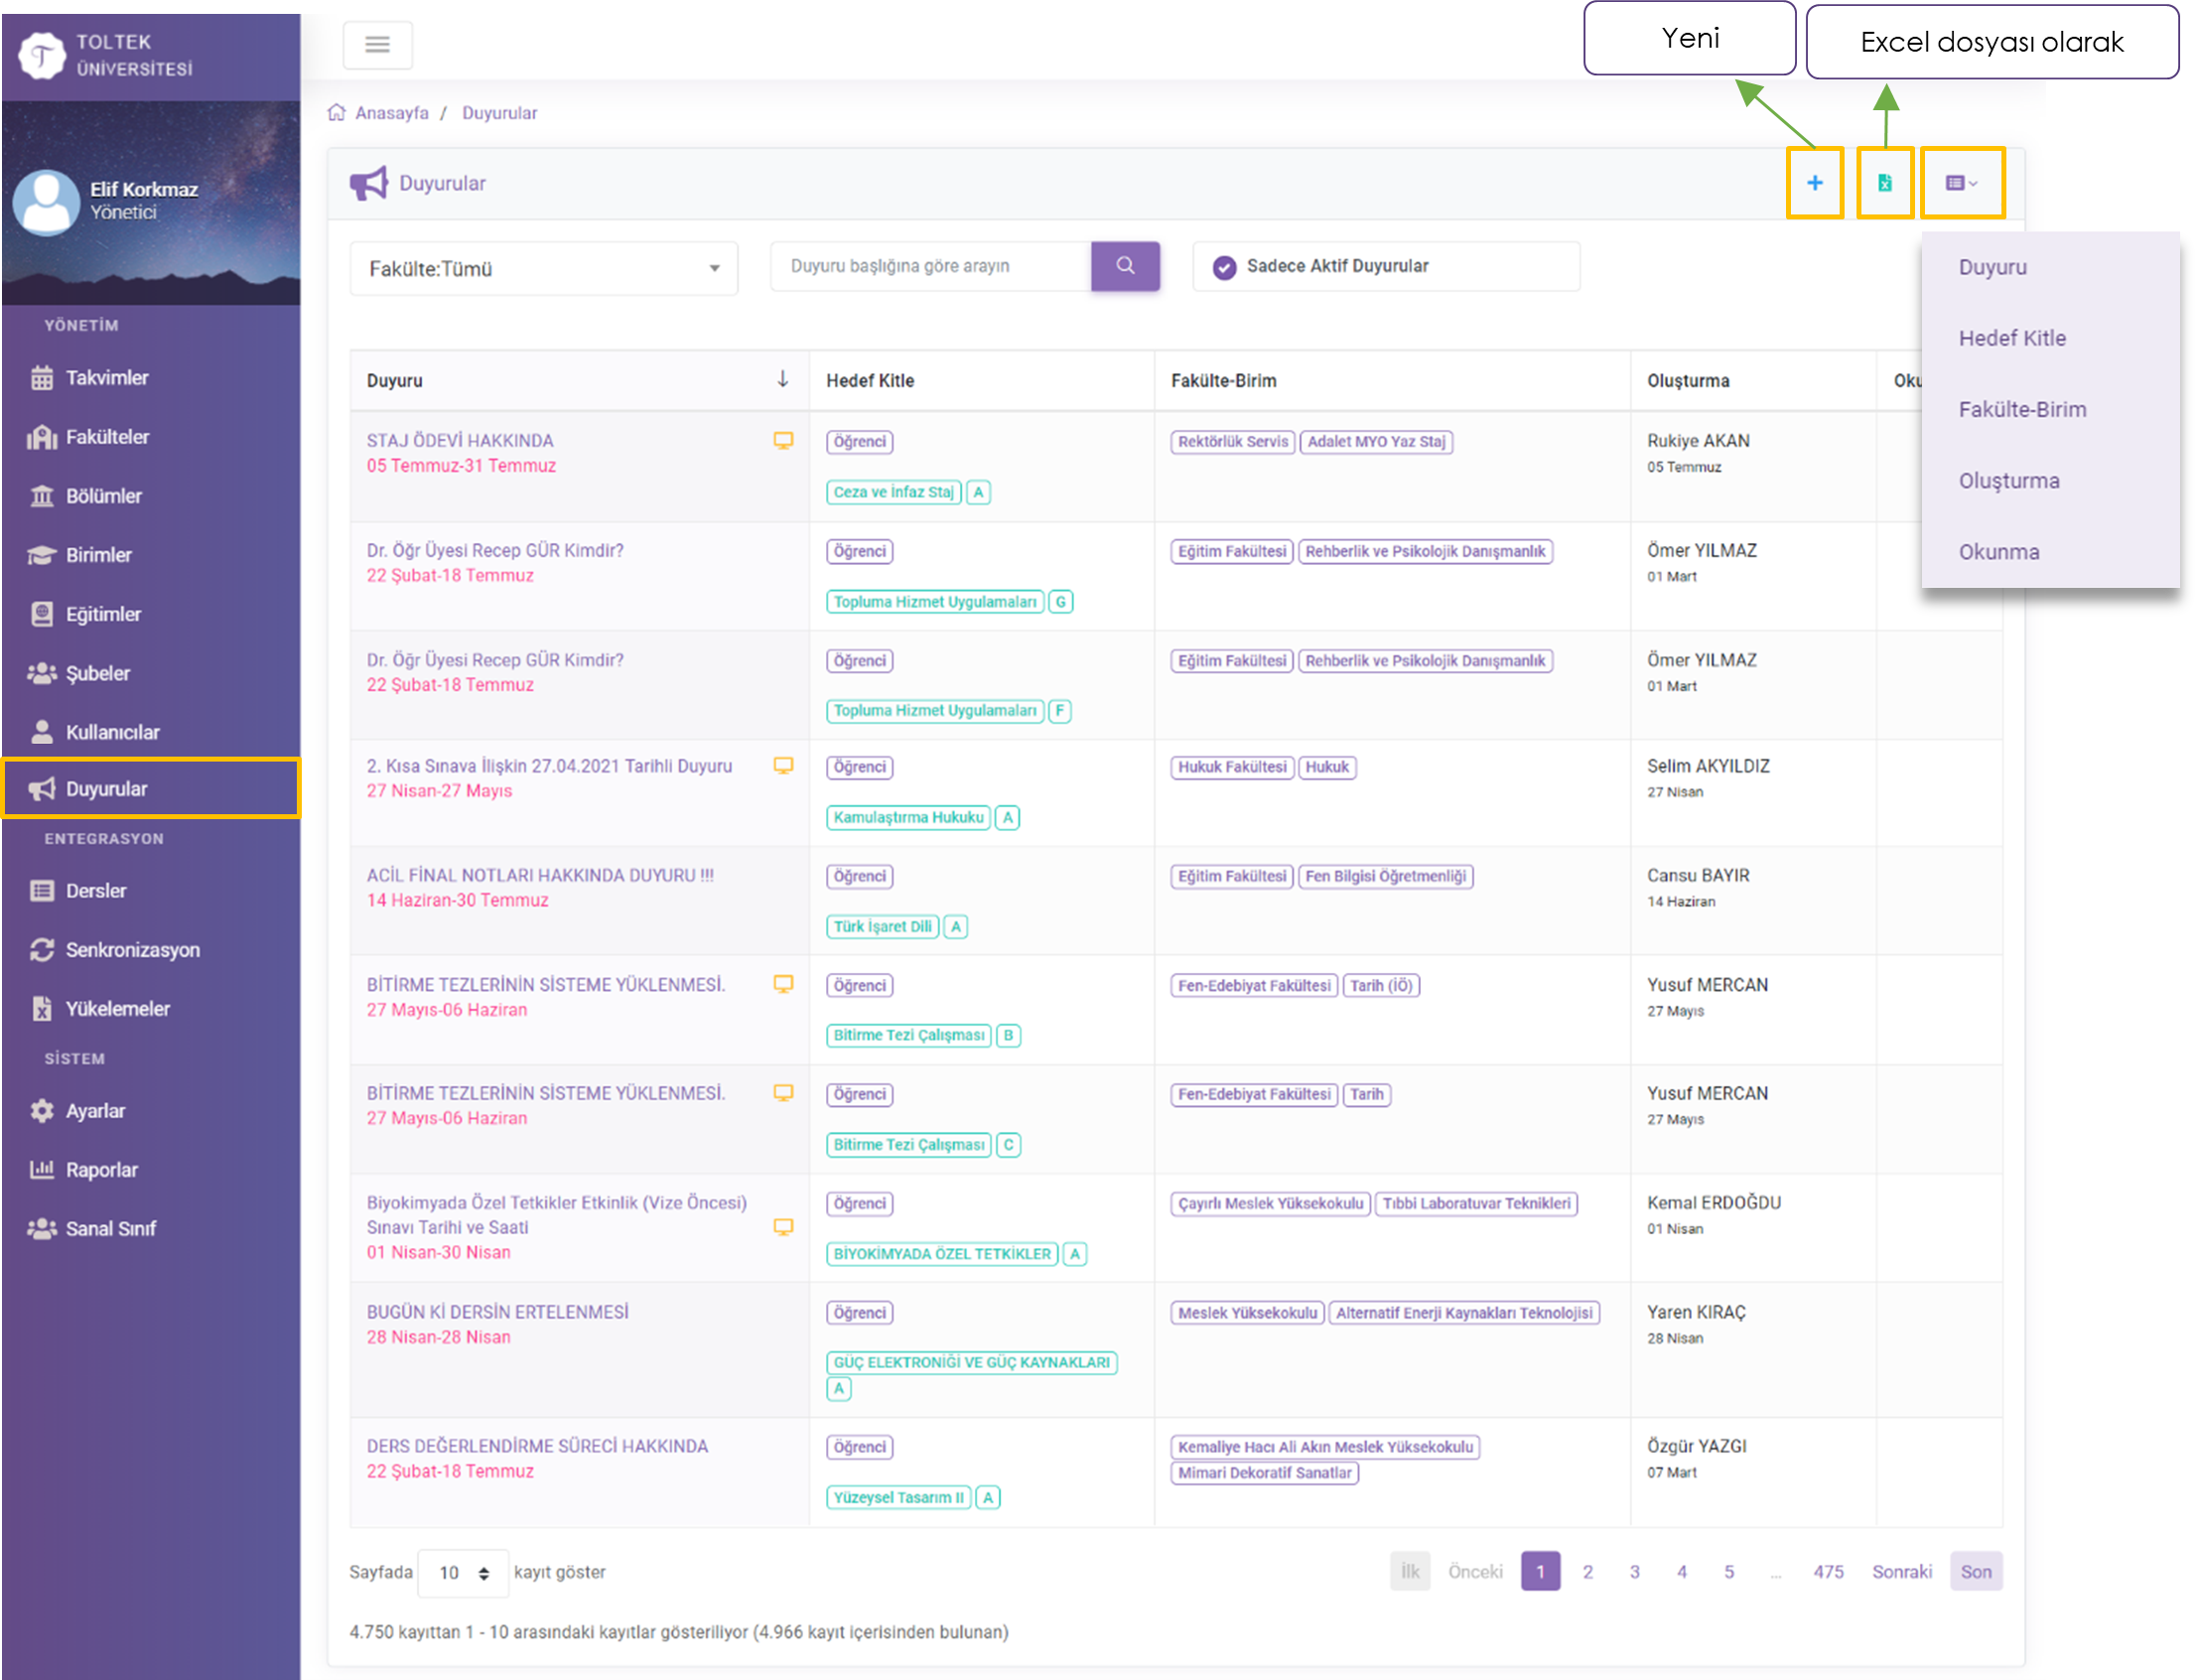Toggle Okunma column visibility option
The height and width of the screenshot is (1680, 2199).
coord(1998,552)
